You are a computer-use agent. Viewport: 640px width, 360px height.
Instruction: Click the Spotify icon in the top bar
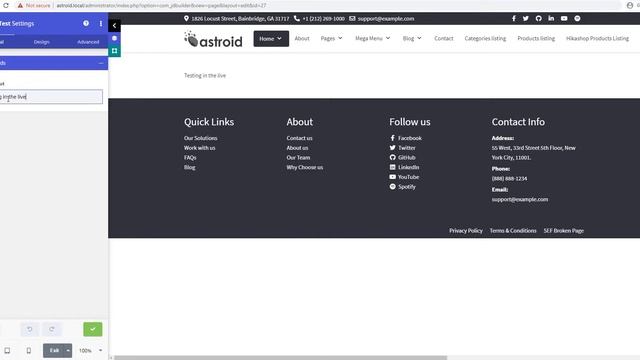(577, 18)
